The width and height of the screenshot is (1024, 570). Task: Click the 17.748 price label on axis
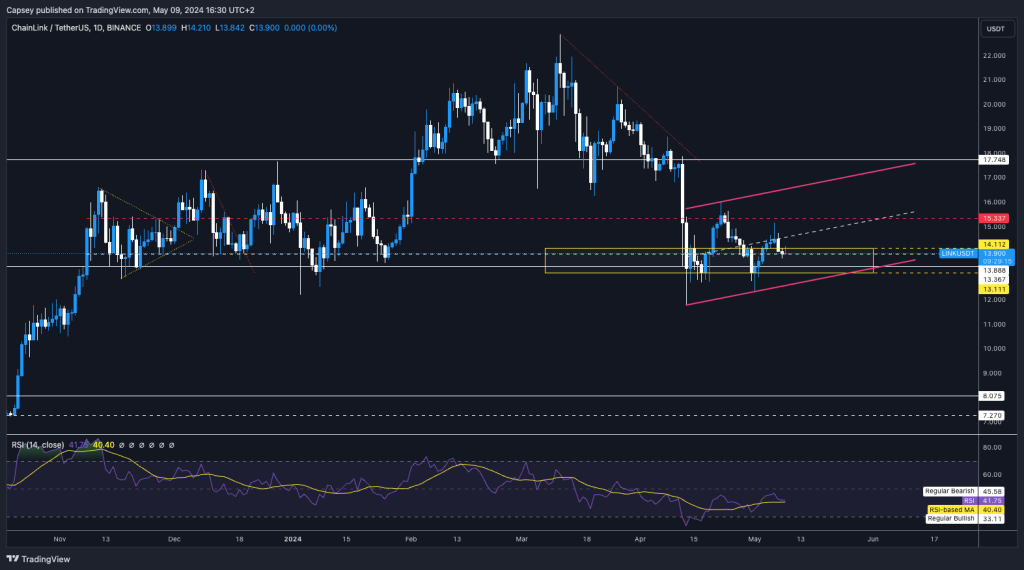[994, 160]
